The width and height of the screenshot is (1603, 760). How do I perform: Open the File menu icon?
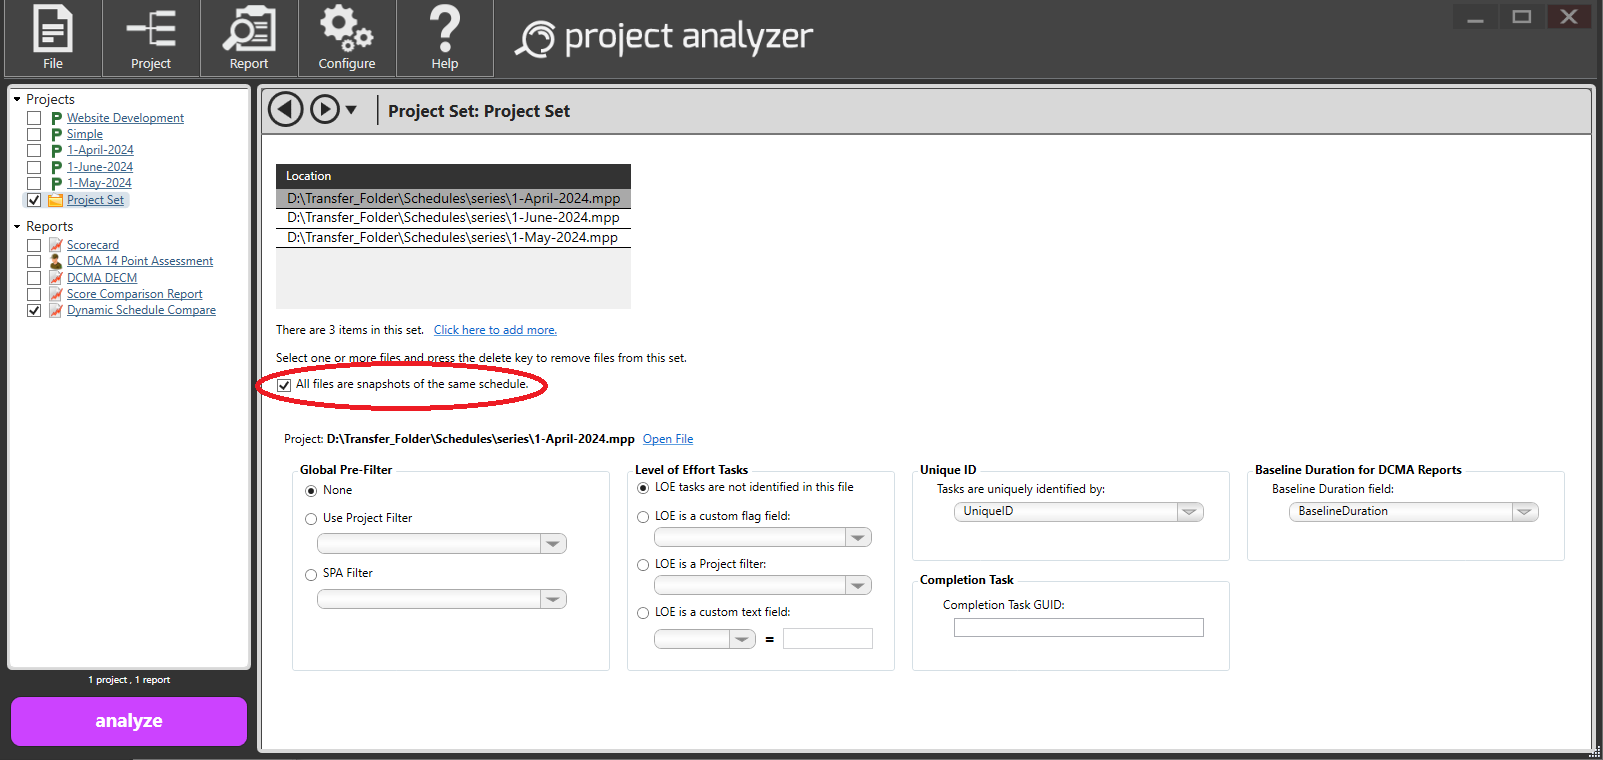53,30
